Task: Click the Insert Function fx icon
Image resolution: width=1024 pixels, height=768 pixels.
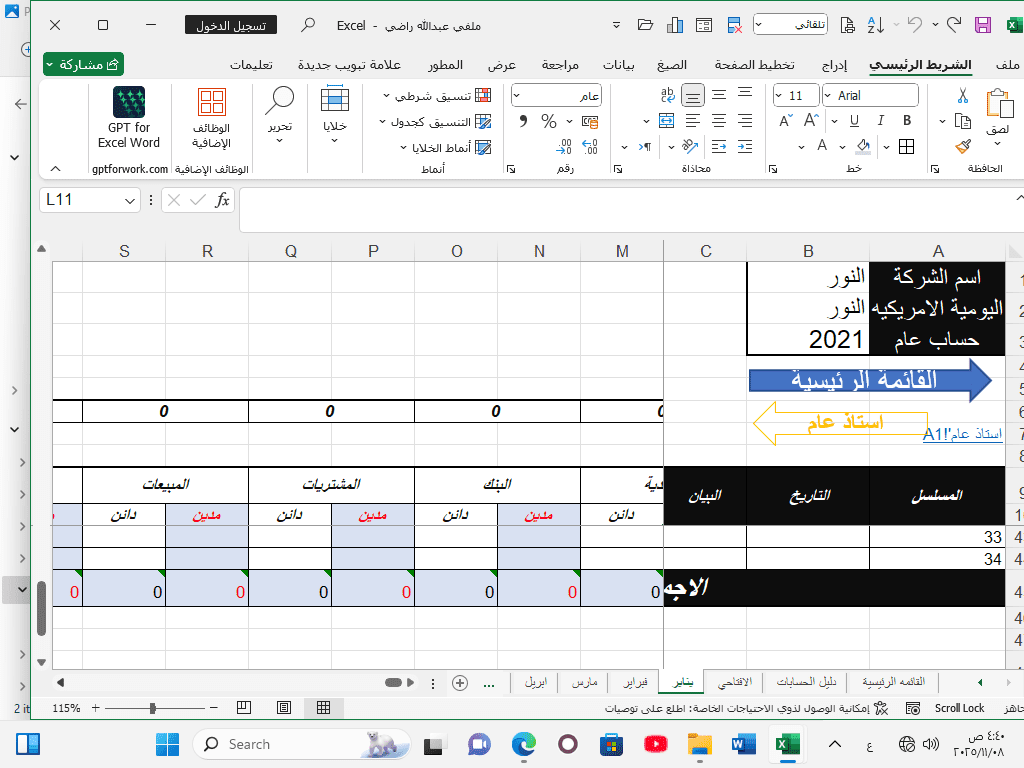Action: [222, 200]
